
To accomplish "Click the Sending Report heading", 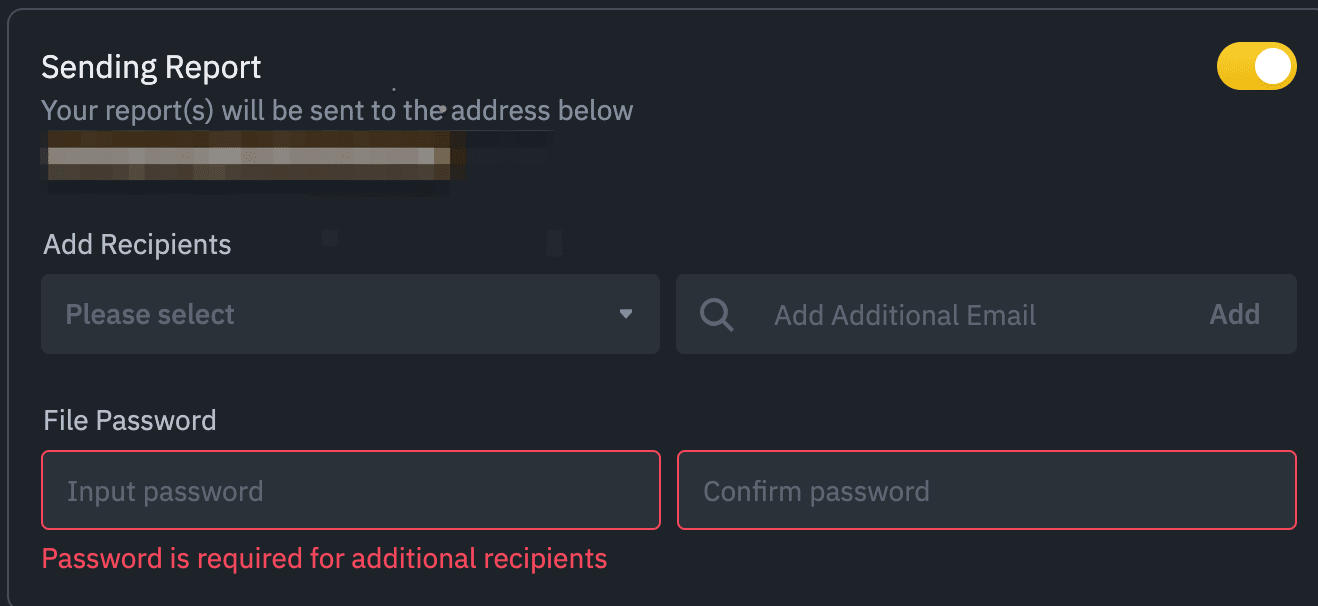I will click(x=151, y=67).
